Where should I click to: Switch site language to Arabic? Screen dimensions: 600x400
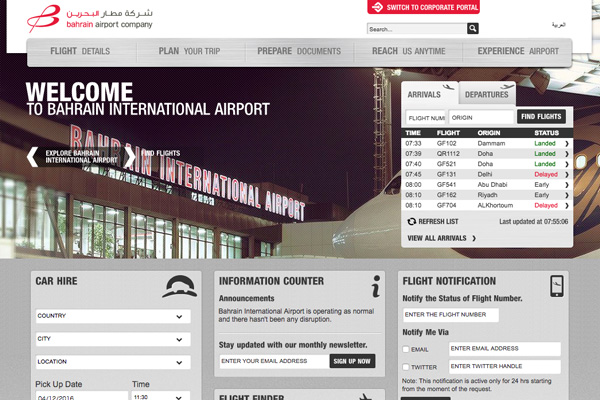[x=558, y=24]
